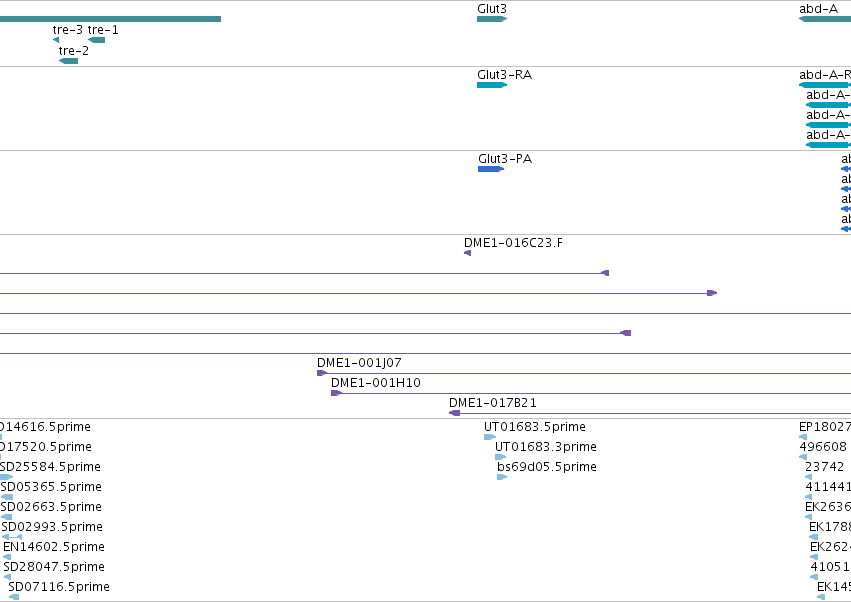
Task: Click the tre-3 gene label
Action: 68,30
